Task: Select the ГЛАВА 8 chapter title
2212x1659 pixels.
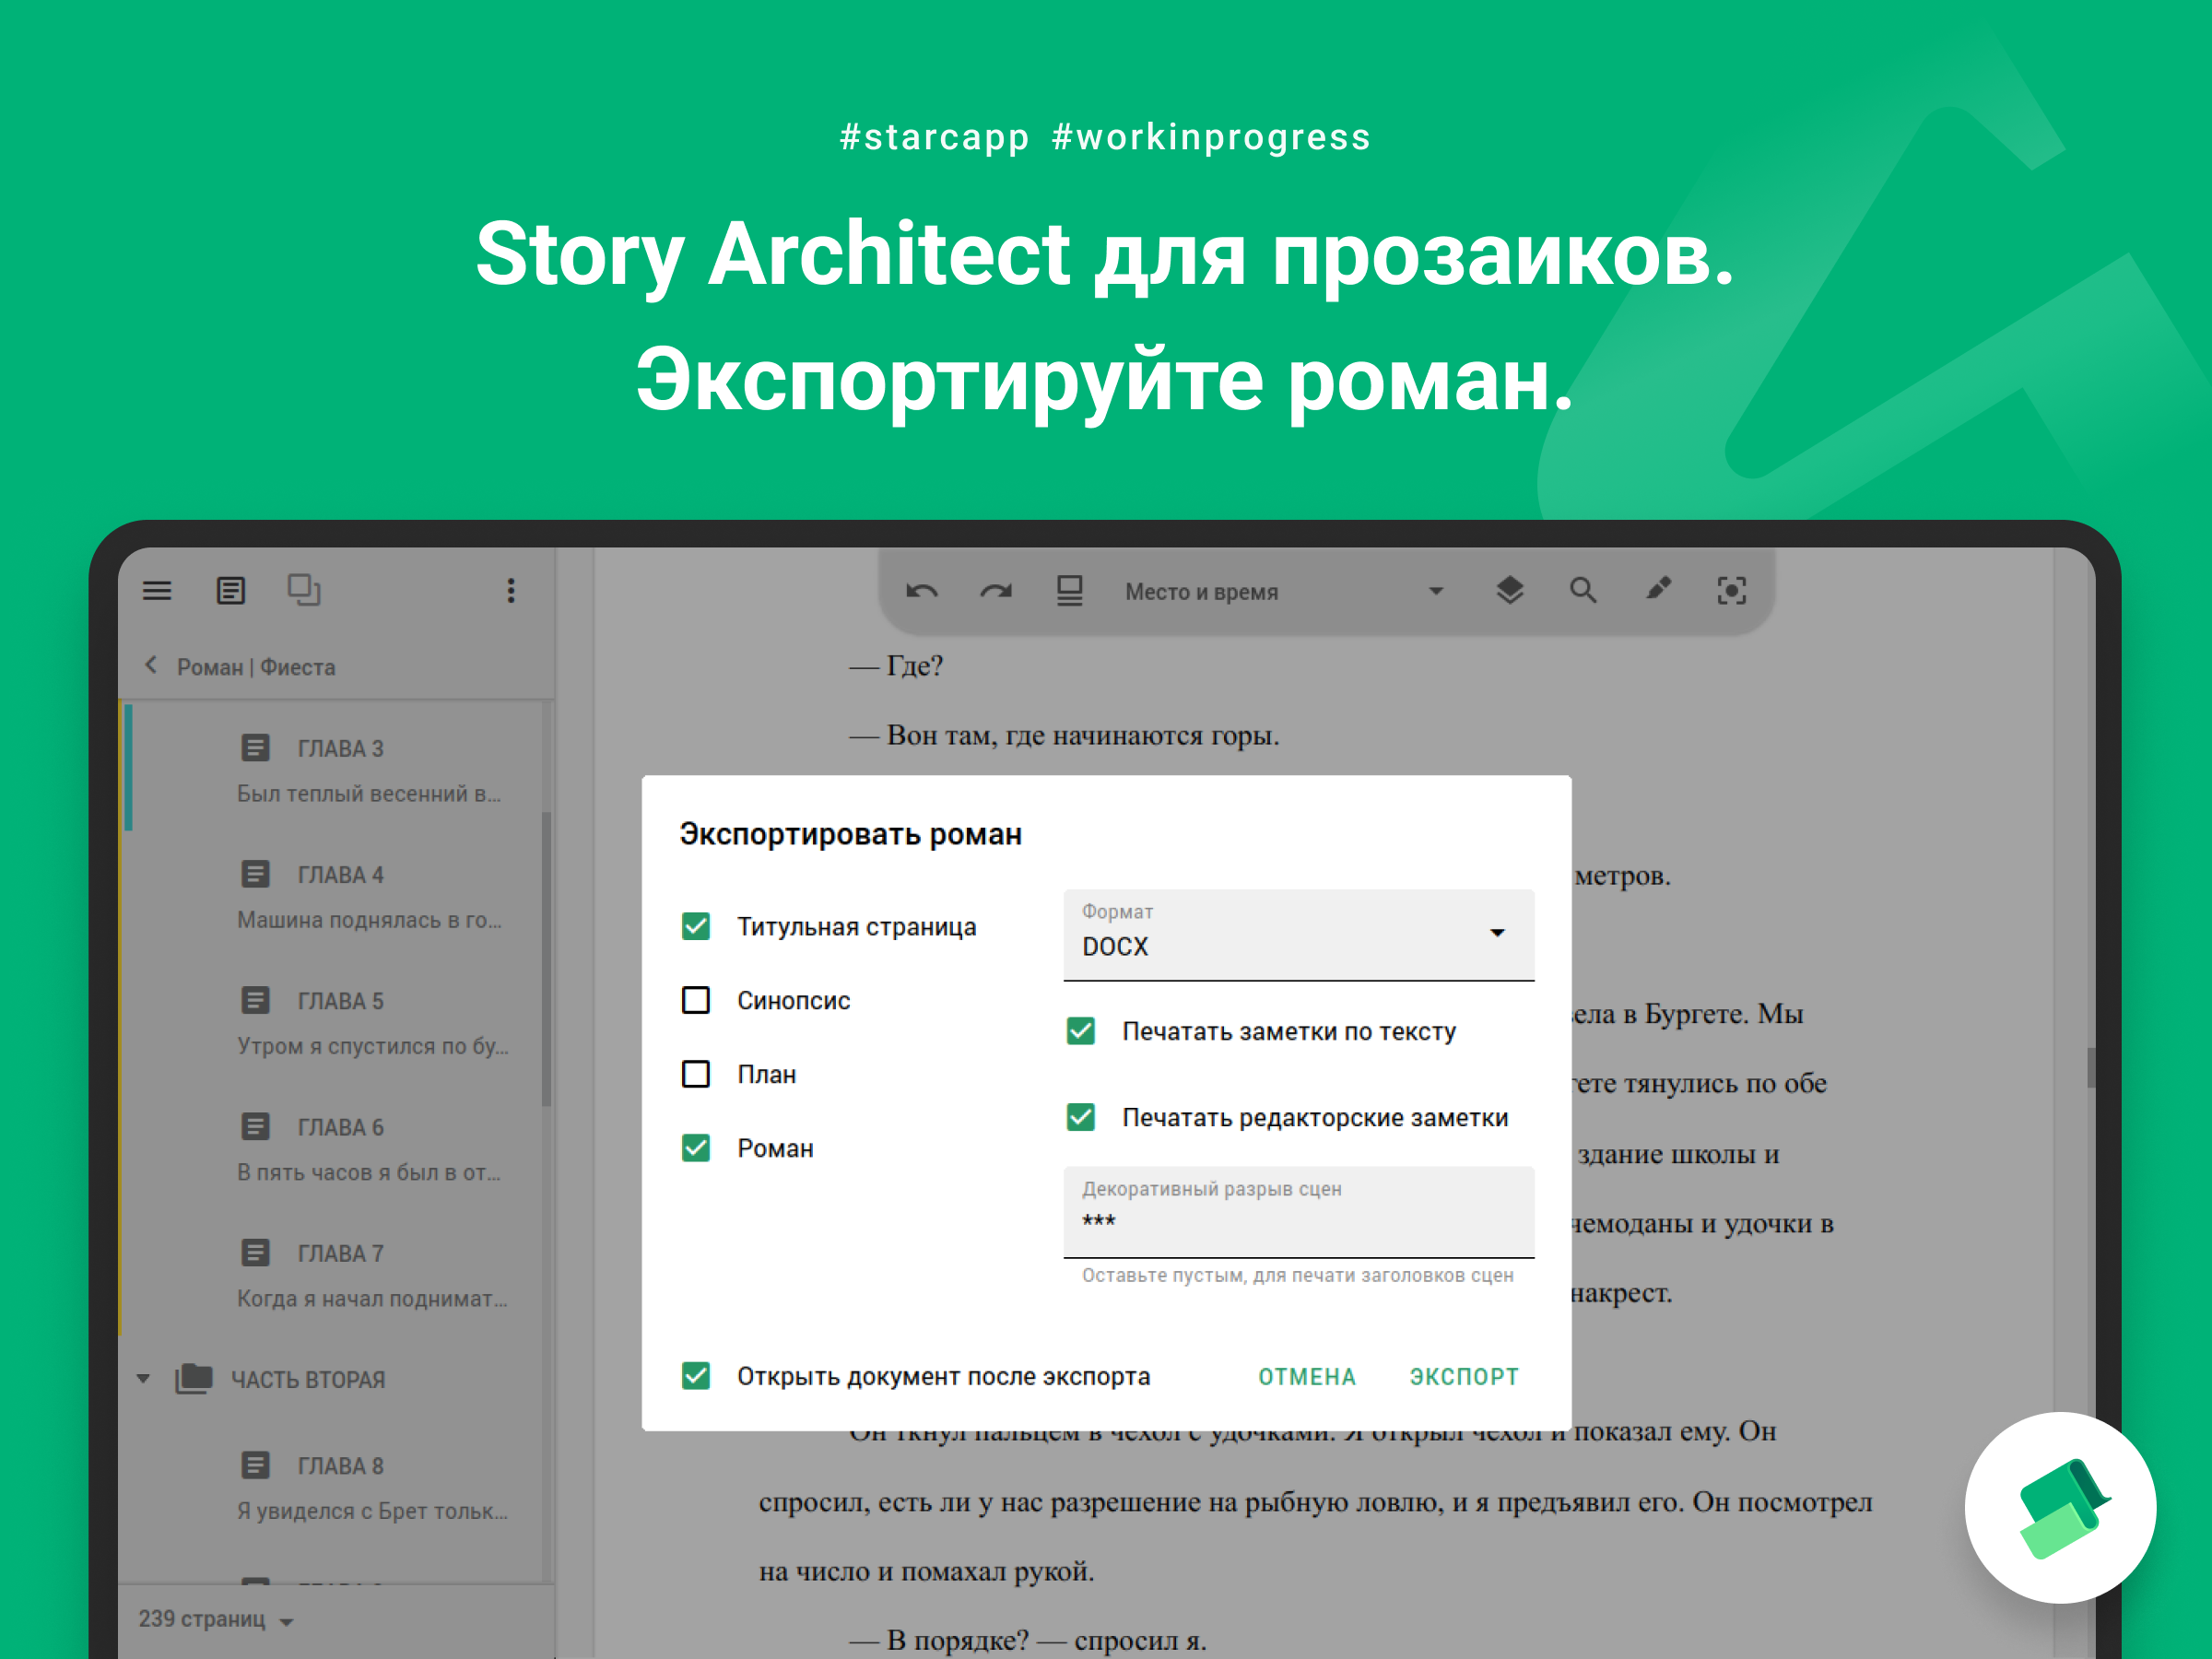Action: (x=341, y=1466)
